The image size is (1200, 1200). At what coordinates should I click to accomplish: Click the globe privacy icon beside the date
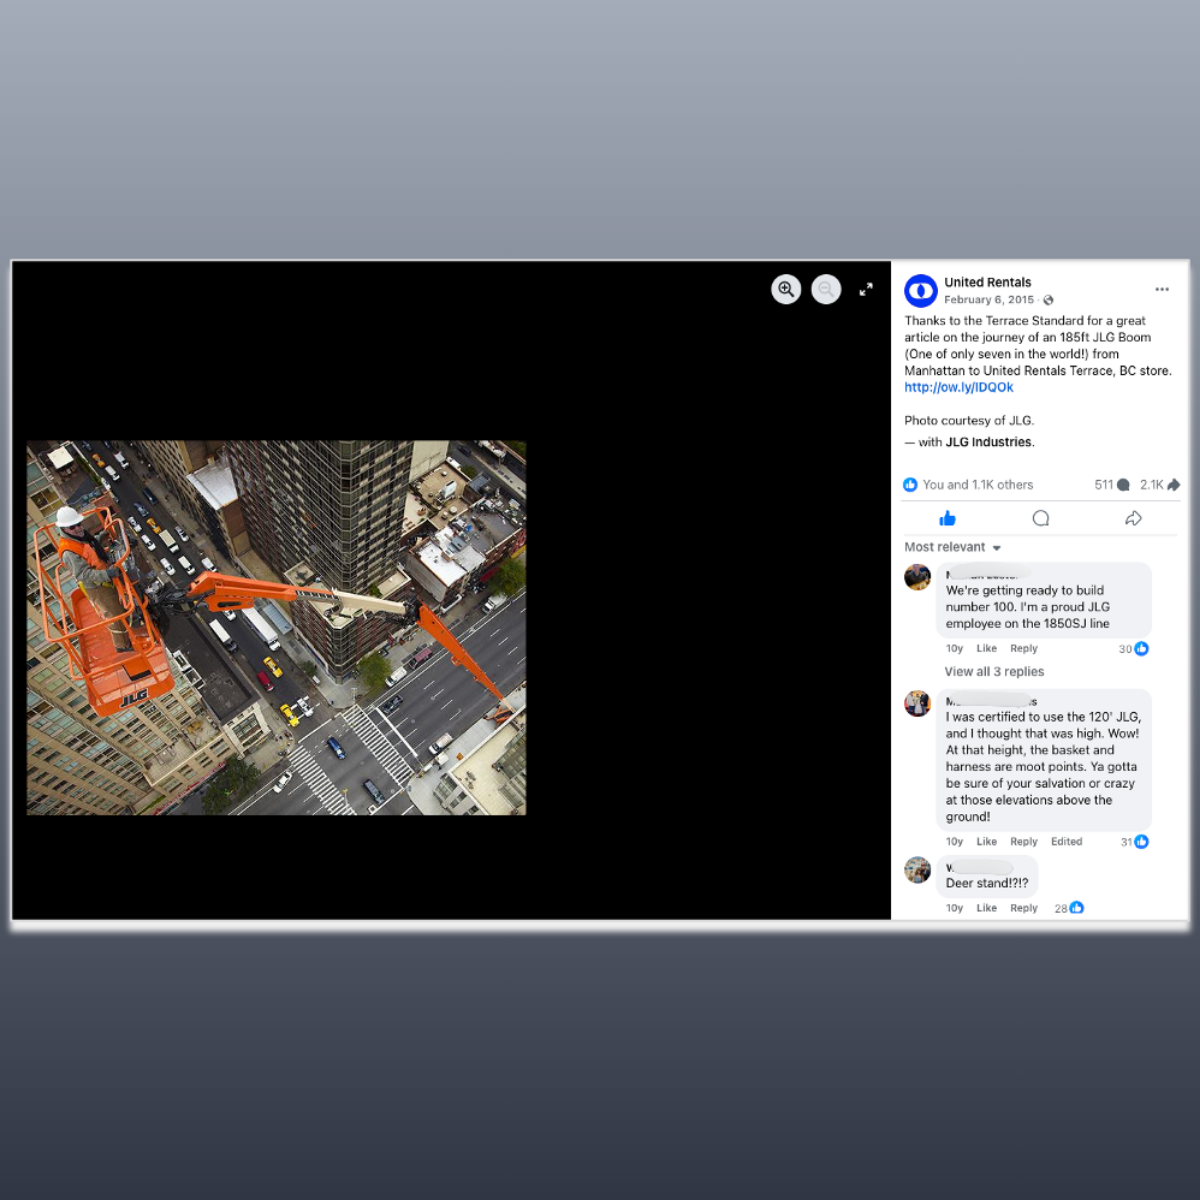[1048, 300]
